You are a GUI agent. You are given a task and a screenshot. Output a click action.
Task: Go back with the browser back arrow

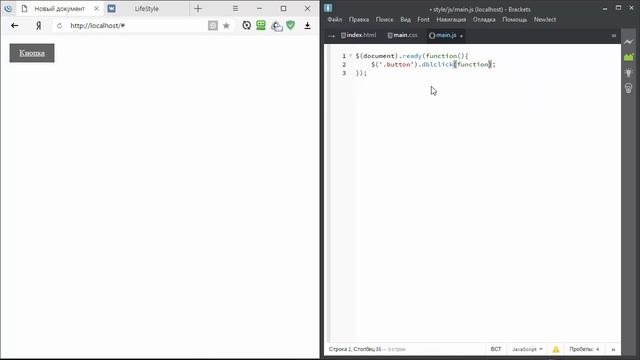(15, 26)
